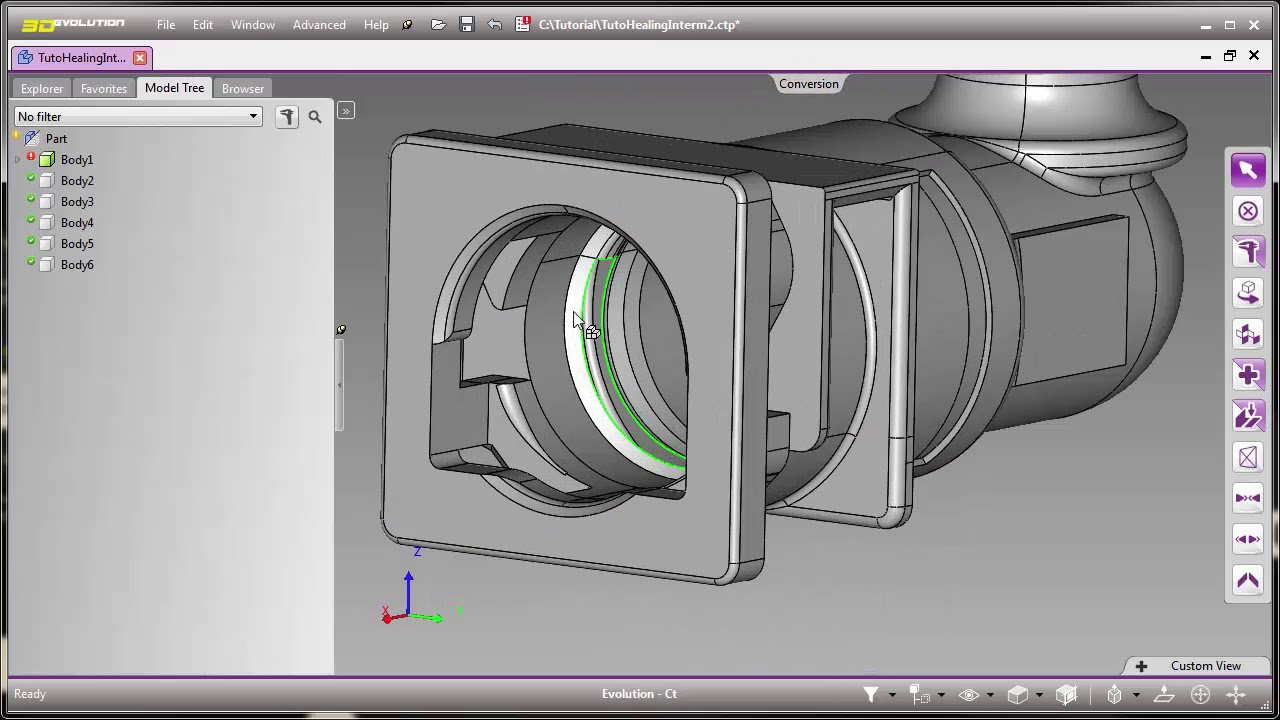Viewport: 1280px width, 720px height.
Task: Open the No filter dropdown
Action: point(138,117)
